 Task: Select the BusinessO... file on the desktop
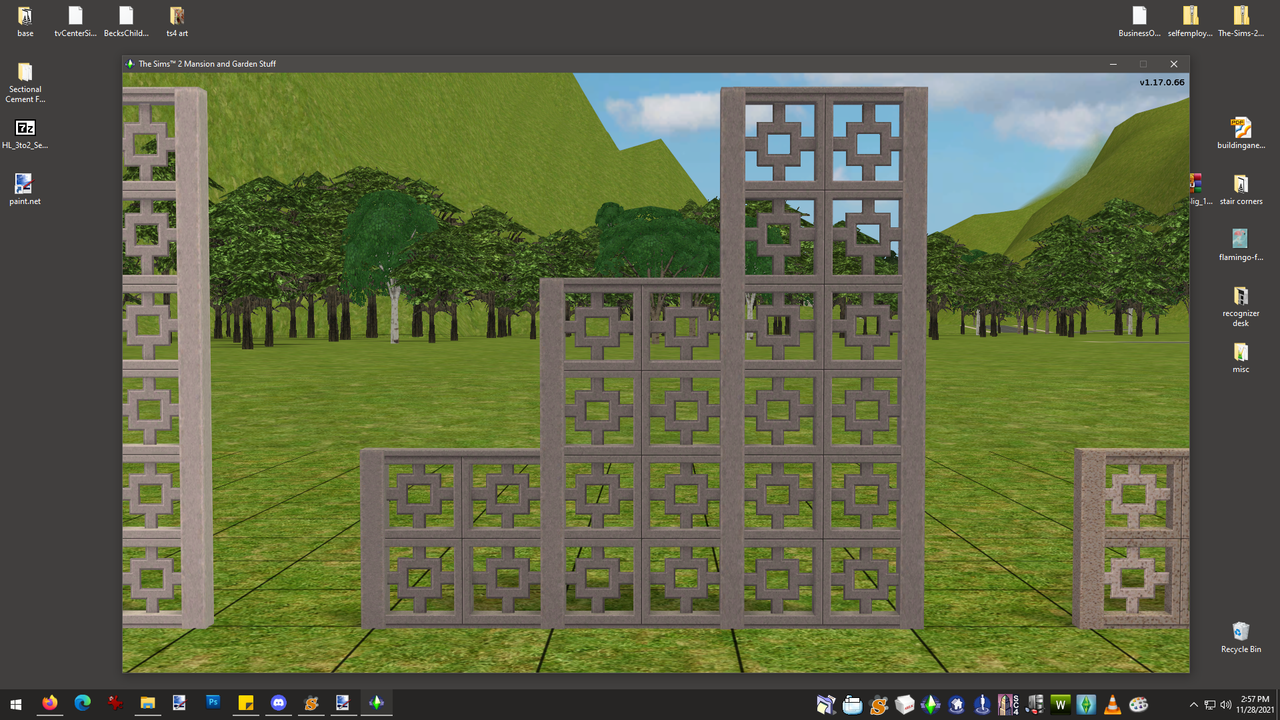pos(1139,22)
